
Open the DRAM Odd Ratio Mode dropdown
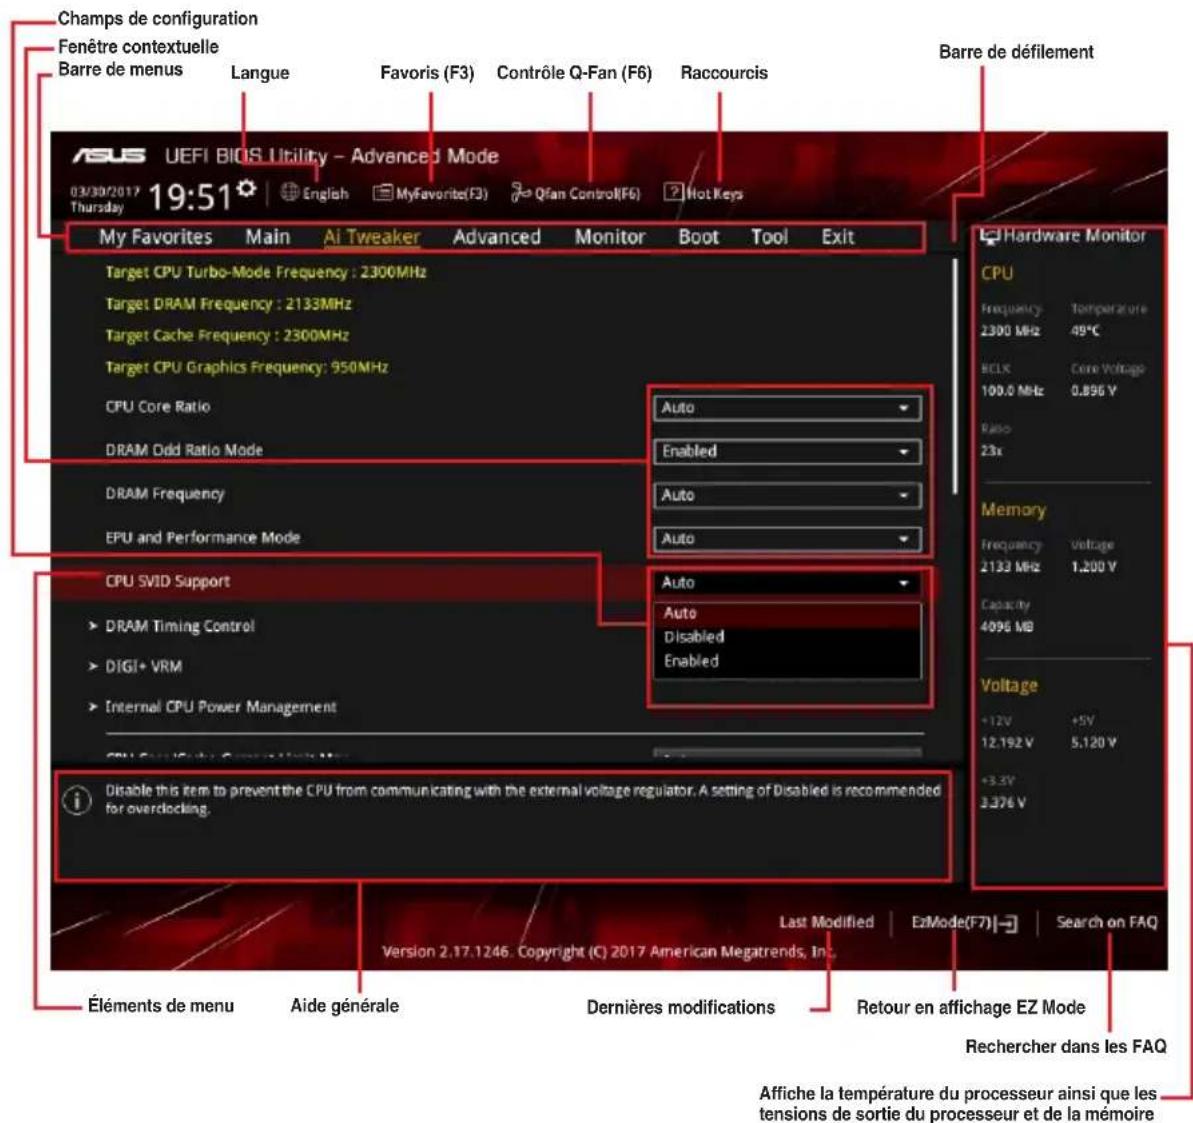(x=787, y=451)
